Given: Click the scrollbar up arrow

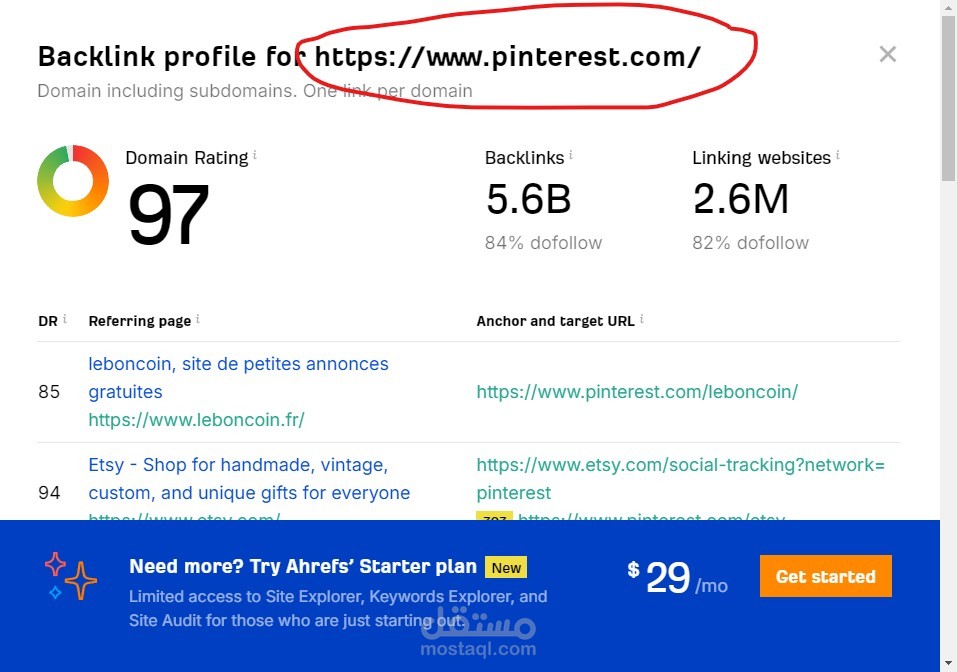Looking at the screenshot, I should coord(948,8).
